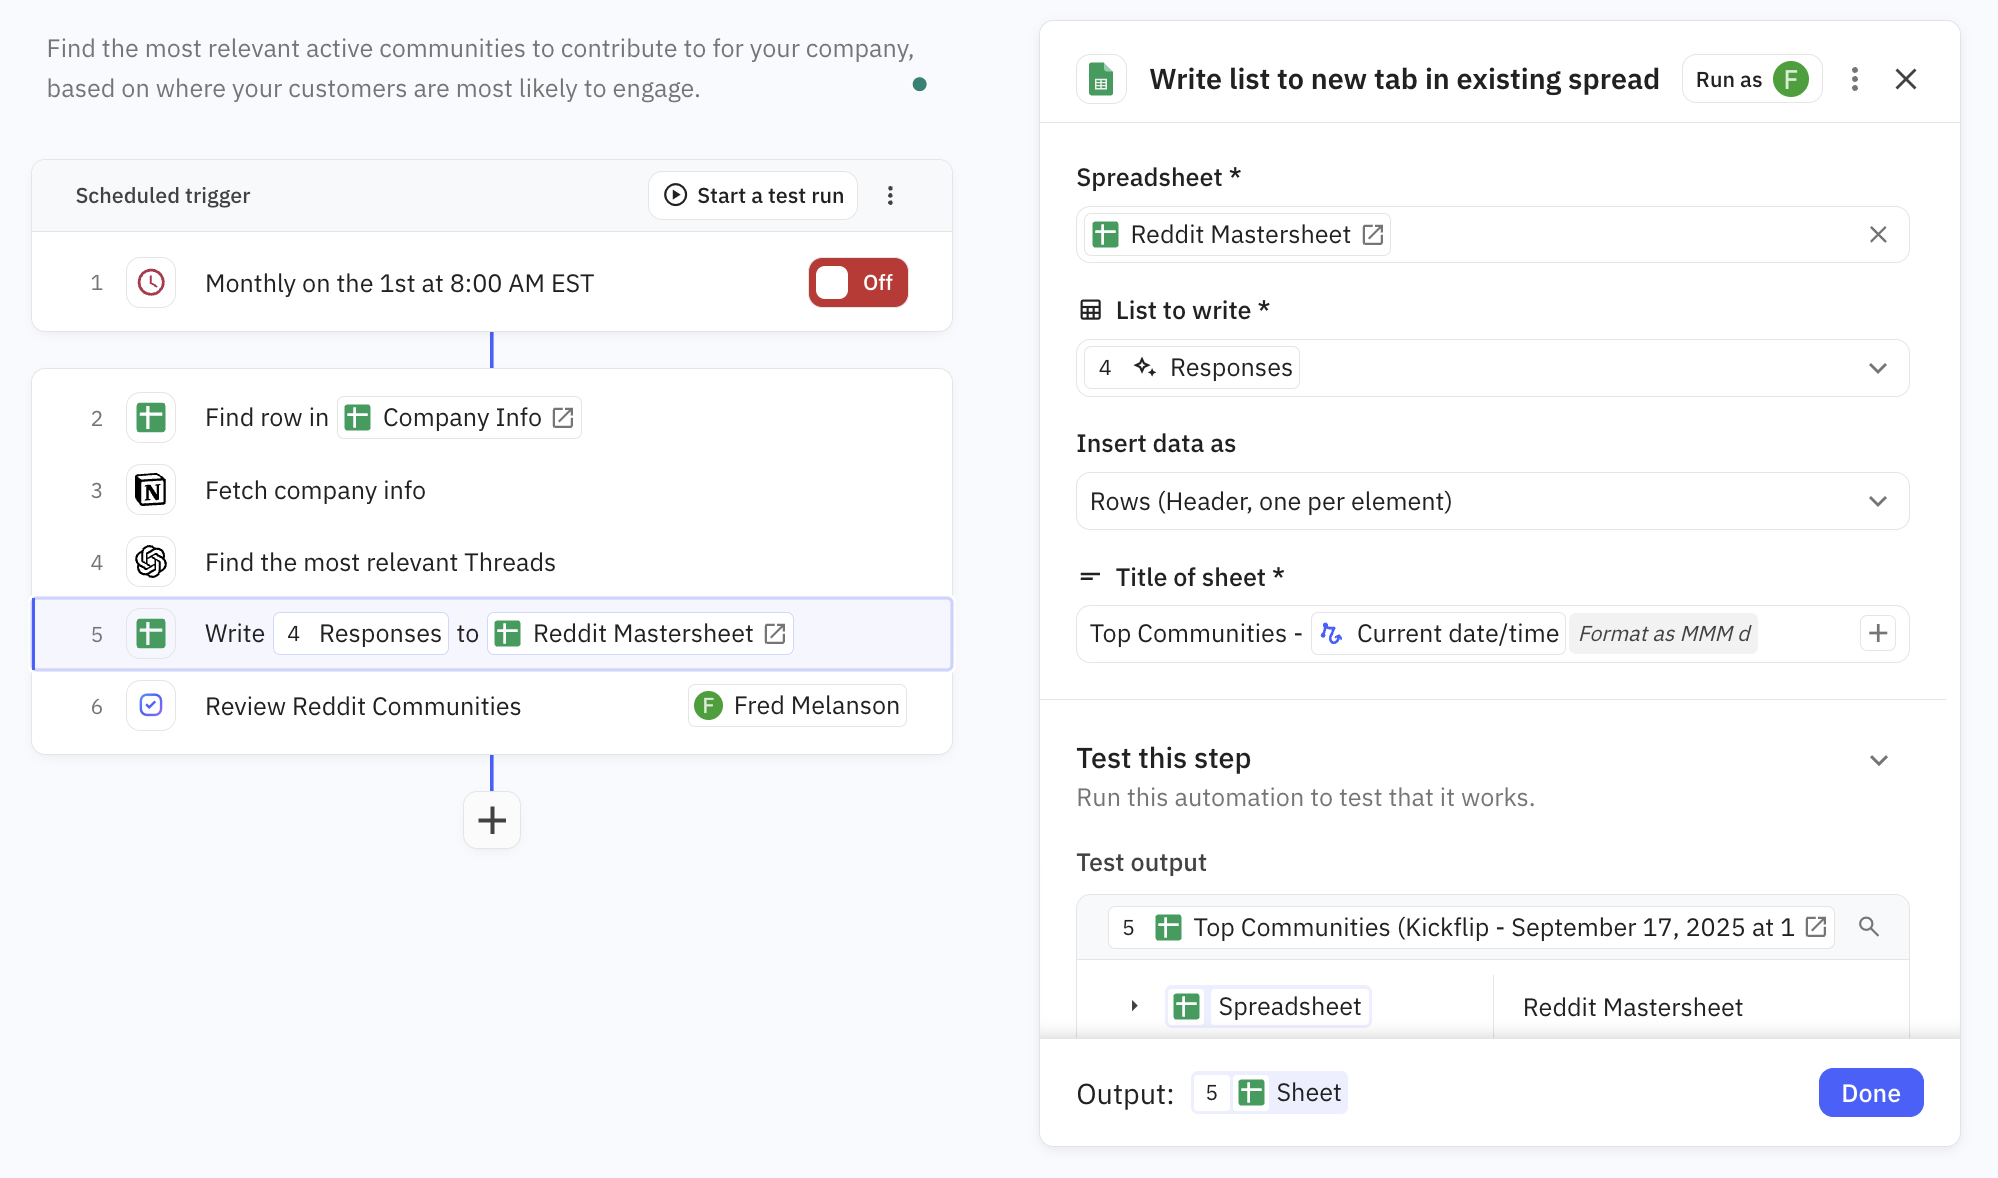Collapse the Test this step section
The width and height of the screenshot is (1998, 1178).
[1878, 760]
